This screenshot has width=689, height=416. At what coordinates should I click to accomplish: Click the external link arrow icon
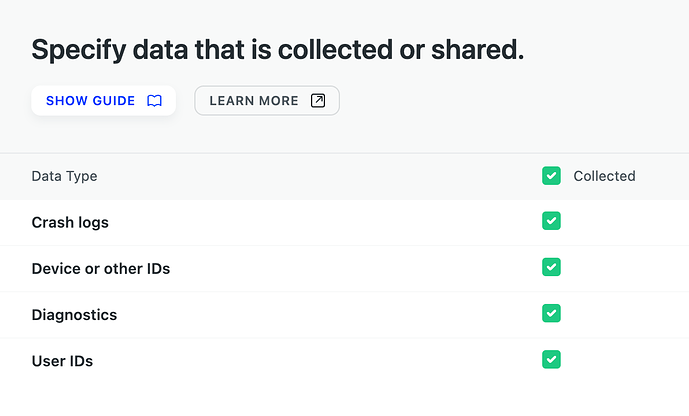(x=318, y=101)
